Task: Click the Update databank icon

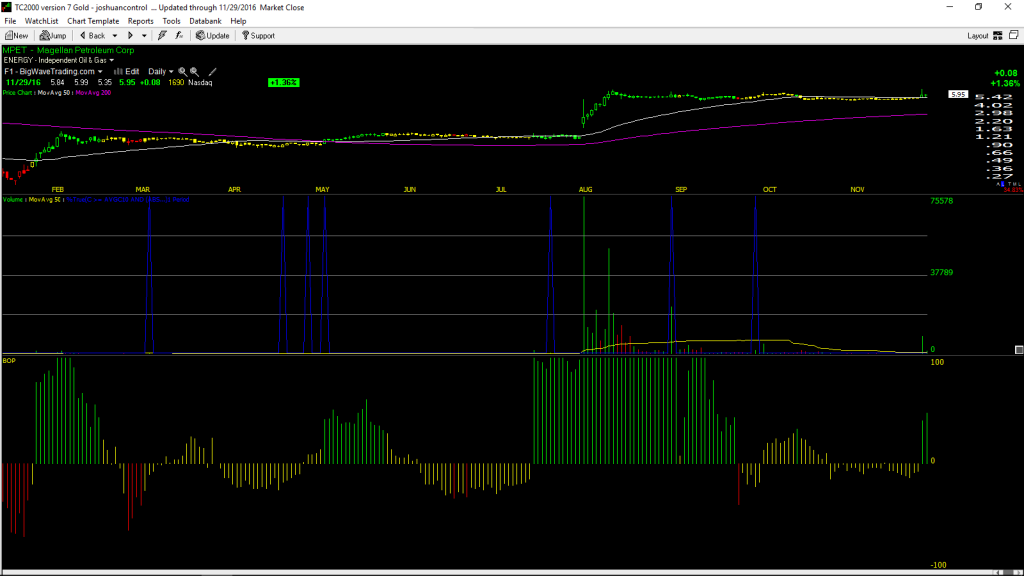Action: coord(213,36)
